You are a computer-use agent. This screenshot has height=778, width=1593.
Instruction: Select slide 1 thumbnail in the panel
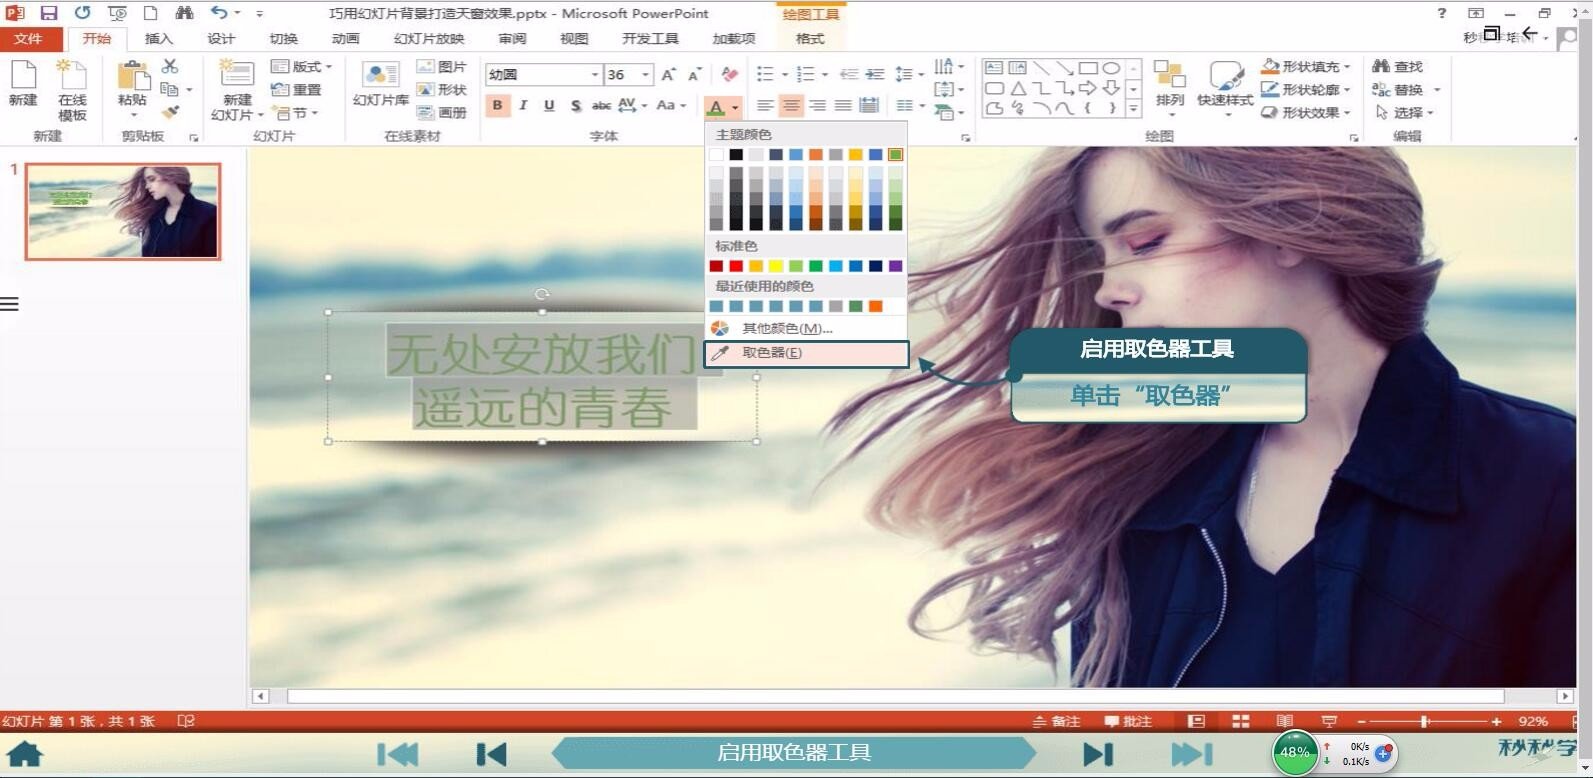coord(123,211)
